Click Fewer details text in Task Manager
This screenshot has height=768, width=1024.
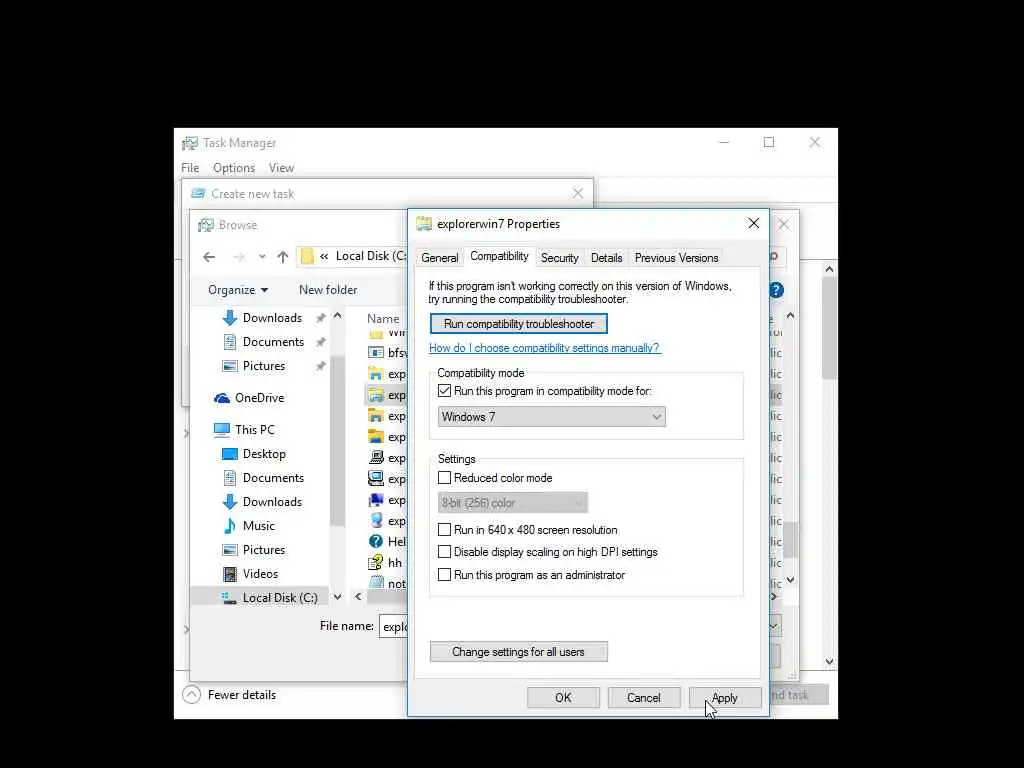click(x=242, y=695)
